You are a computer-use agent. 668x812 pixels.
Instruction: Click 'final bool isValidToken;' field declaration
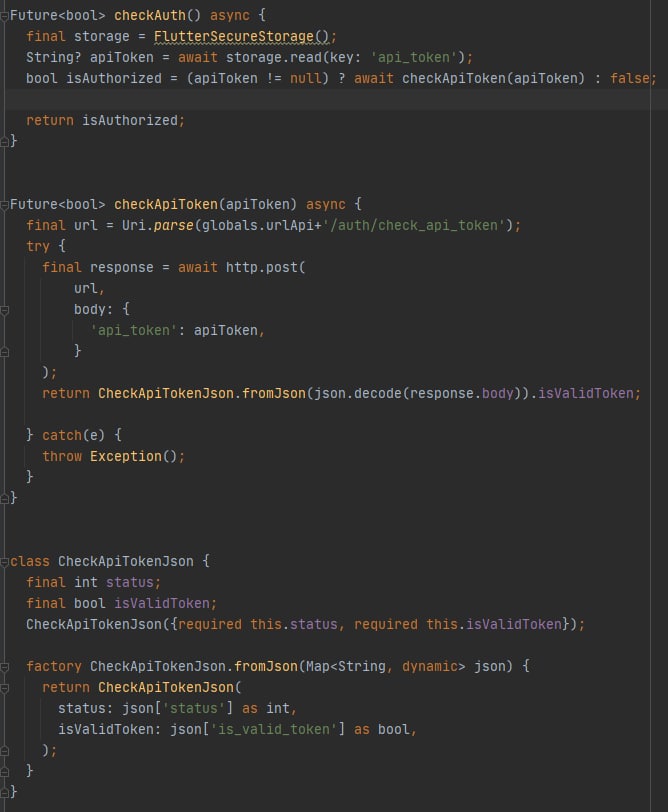(122, 604)
